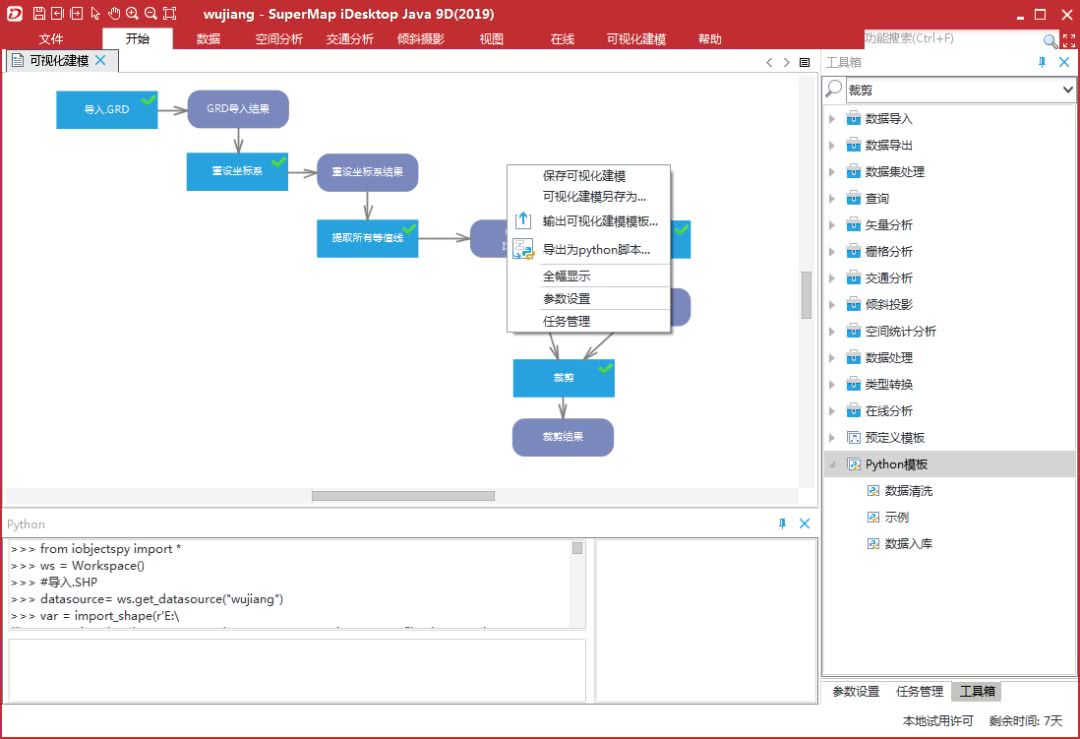Click the full extent display toolbar icon
Image resolution: width=1080 pixels, height=739 pixels.
(169, 14)
